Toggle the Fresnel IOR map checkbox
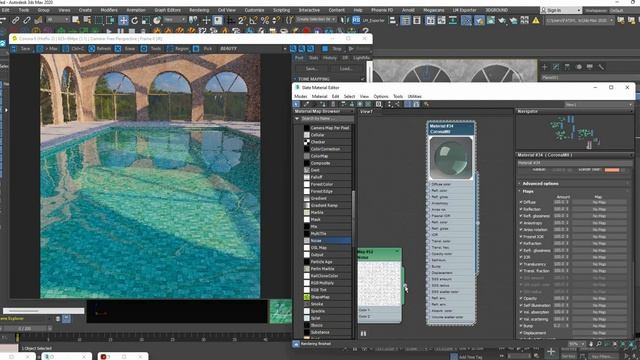Image resolution: width=640 pixels, height=360 pixels. click(521, 236)
